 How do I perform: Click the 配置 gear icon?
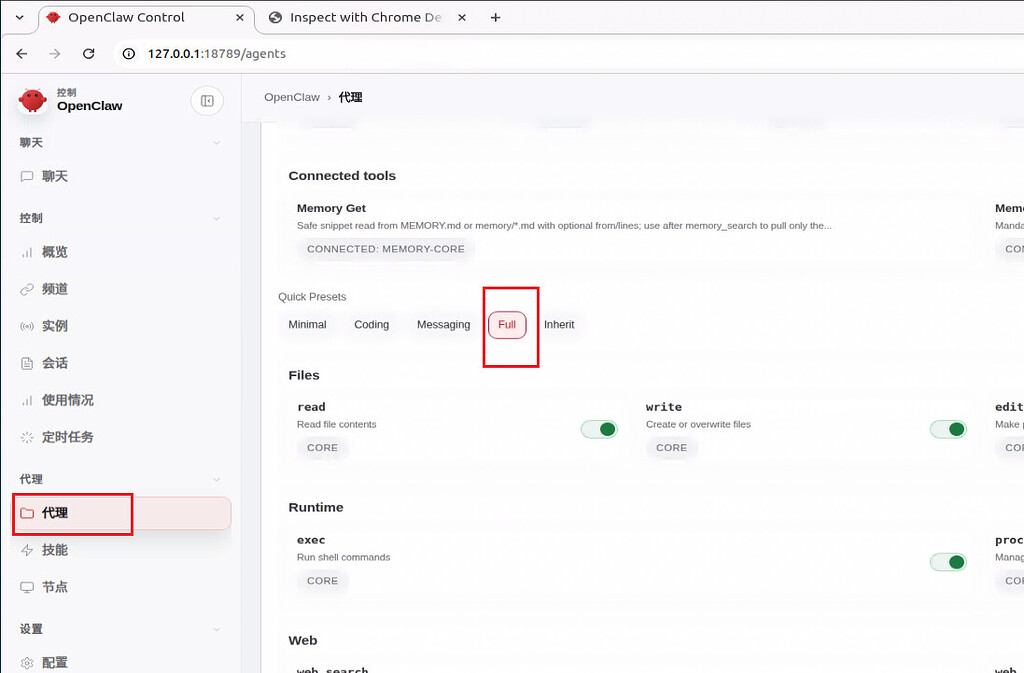tap(27, 663)
